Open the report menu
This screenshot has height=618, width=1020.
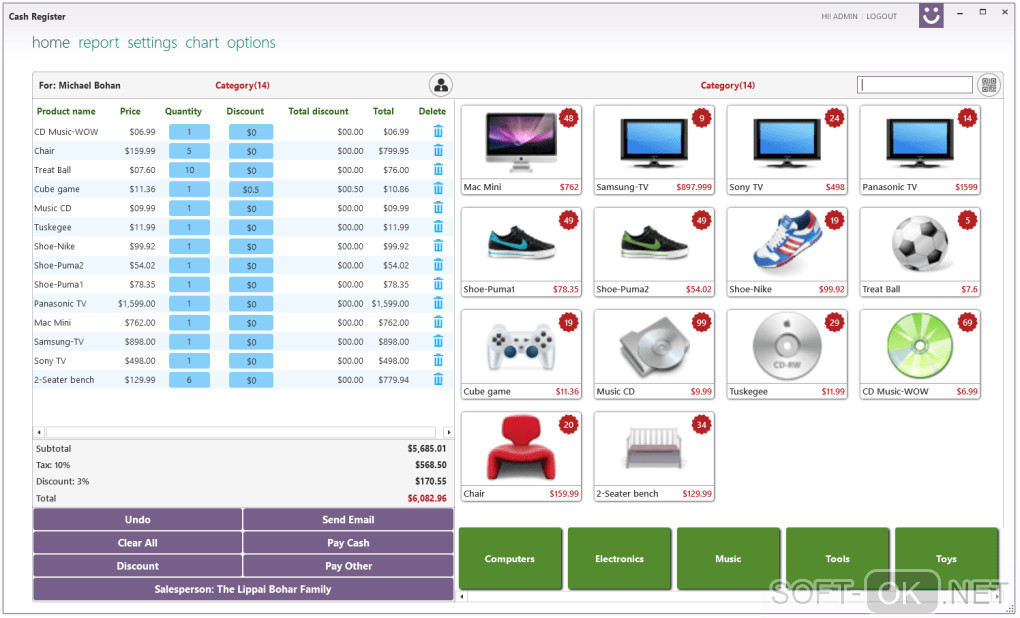(99, 43)
